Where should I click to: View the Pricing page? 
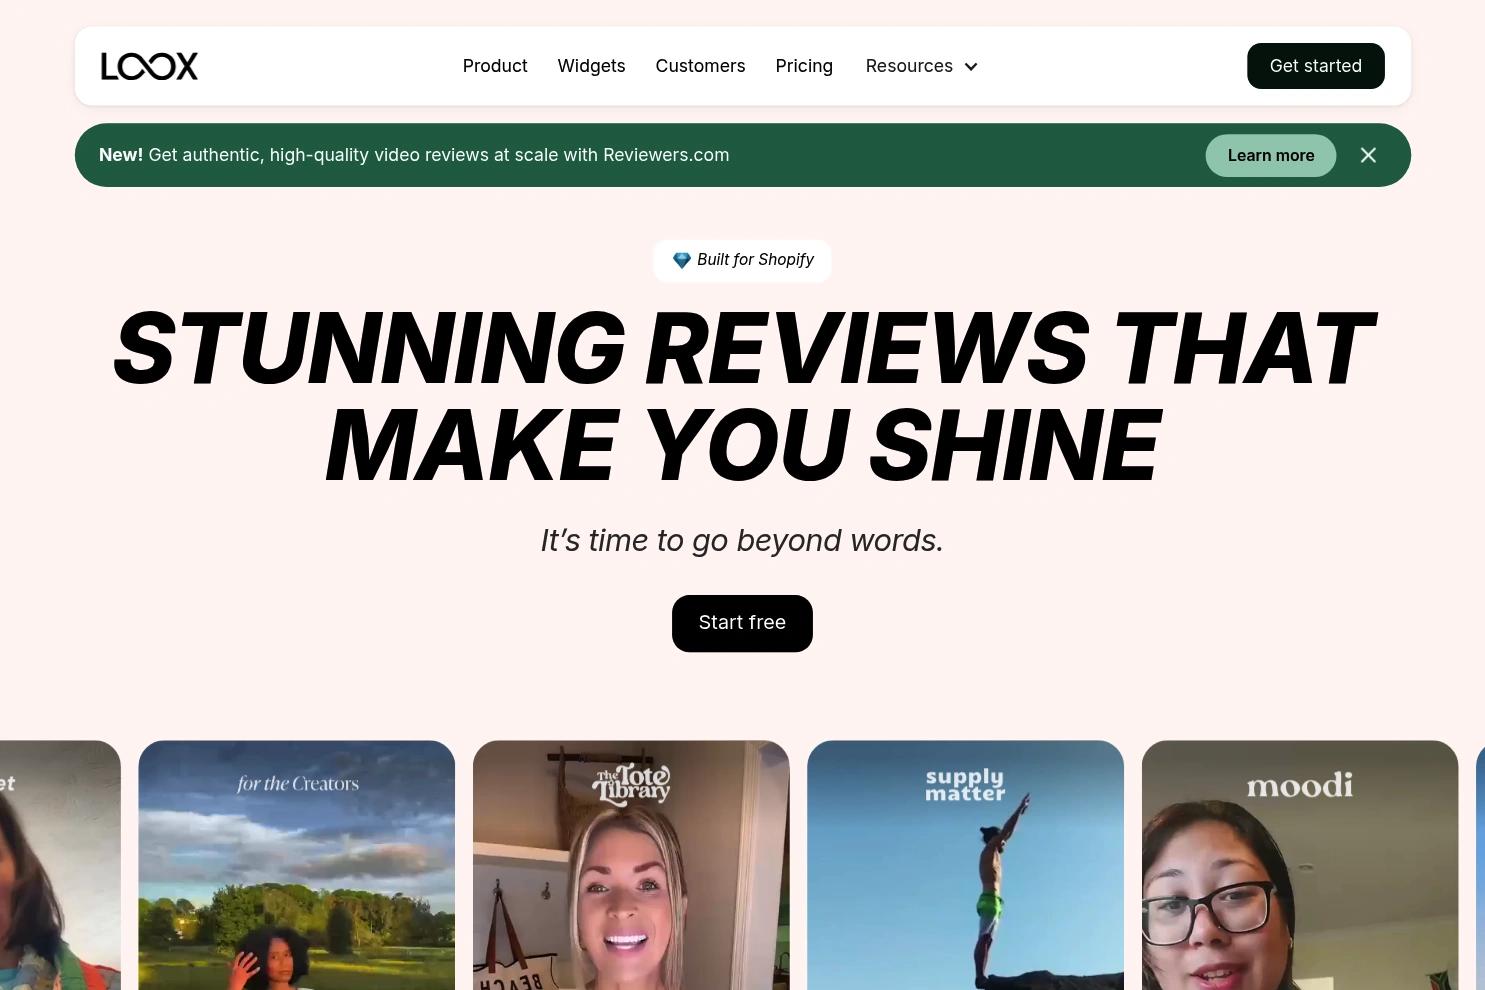click(804, 66)
